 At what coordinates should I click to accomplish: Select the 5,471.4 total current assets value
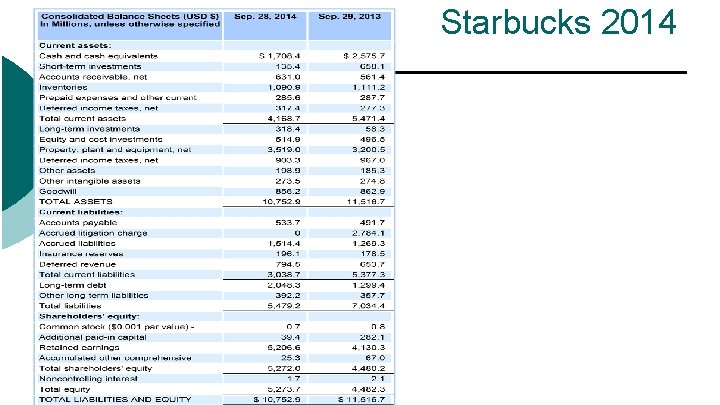pos(369,118)
